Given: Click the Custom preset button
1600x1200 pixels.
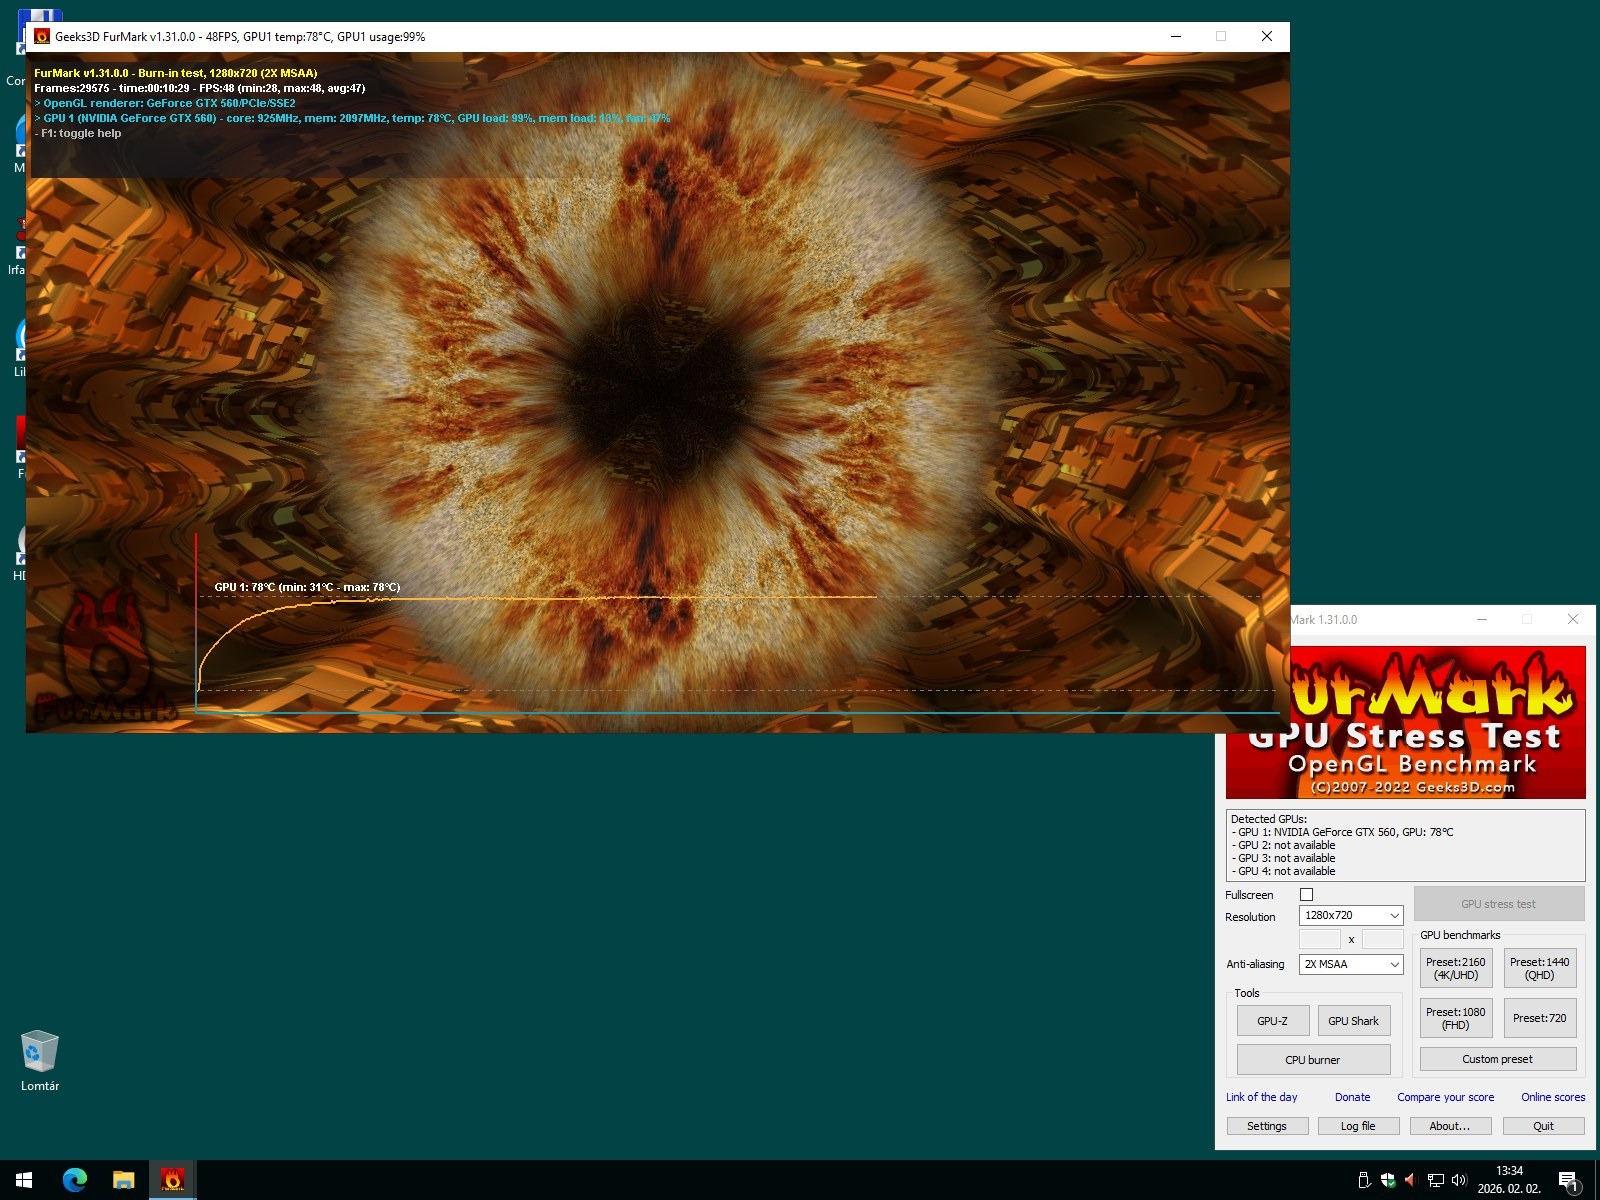Looking at the screenshot, I should tap(1498, 1059).
